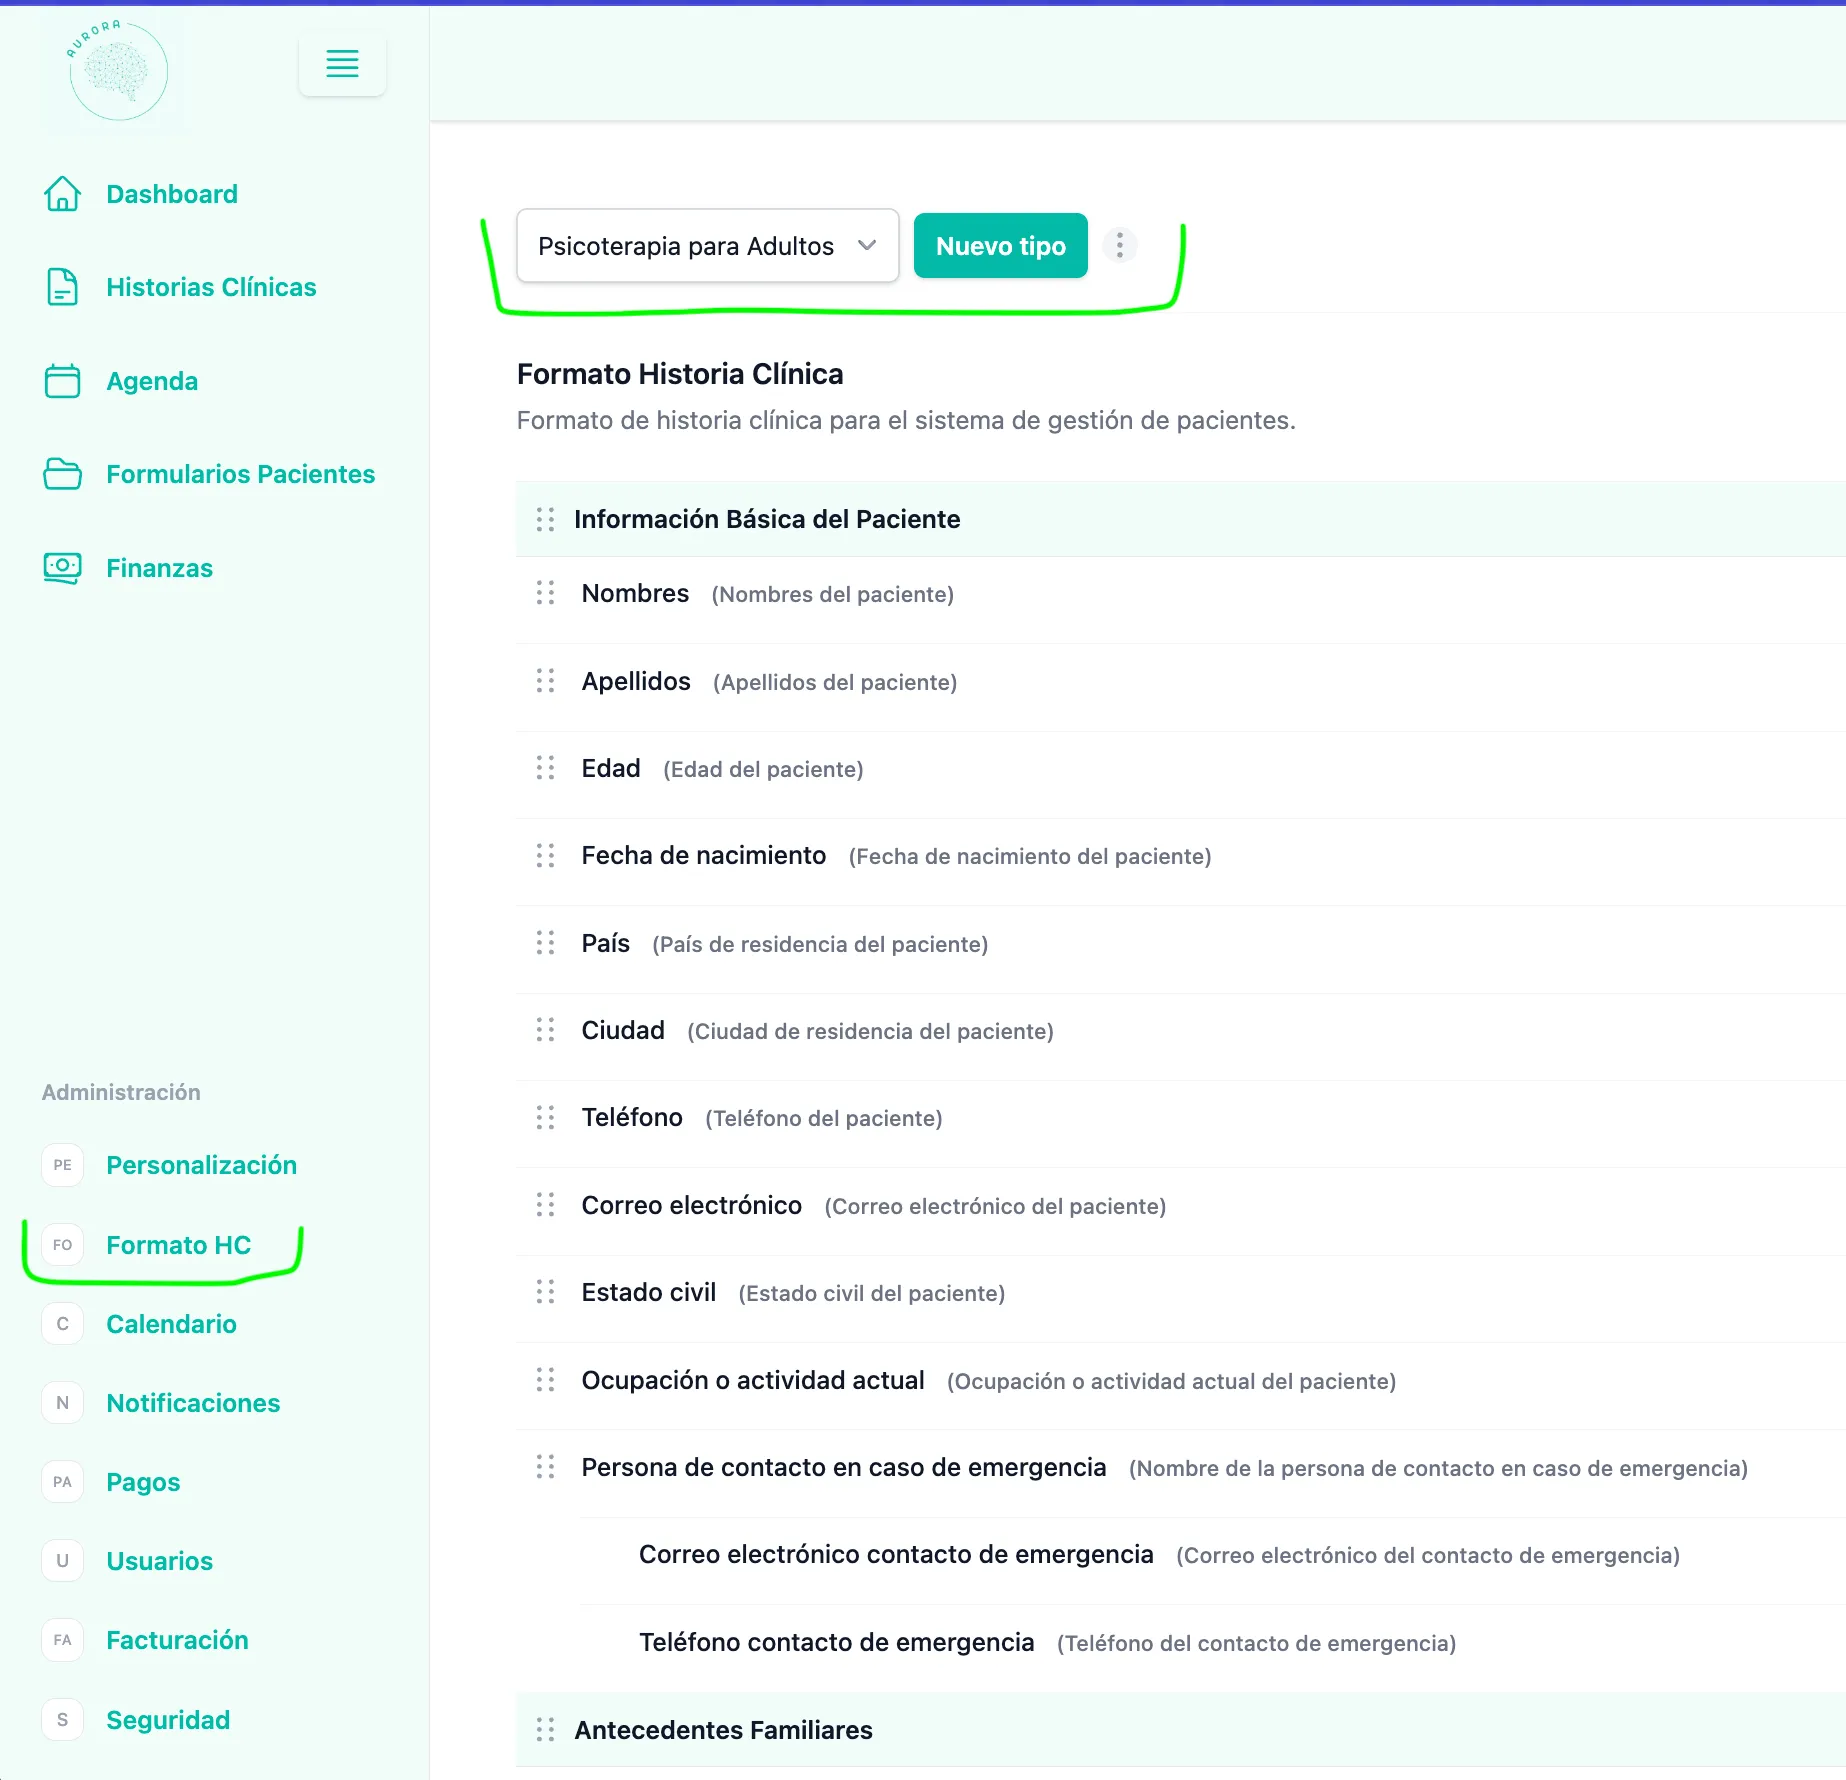Click the Finanzas money icon
Image resolution: width=1846 pixels, height=1780 pixels.
(x=62, y=568)
